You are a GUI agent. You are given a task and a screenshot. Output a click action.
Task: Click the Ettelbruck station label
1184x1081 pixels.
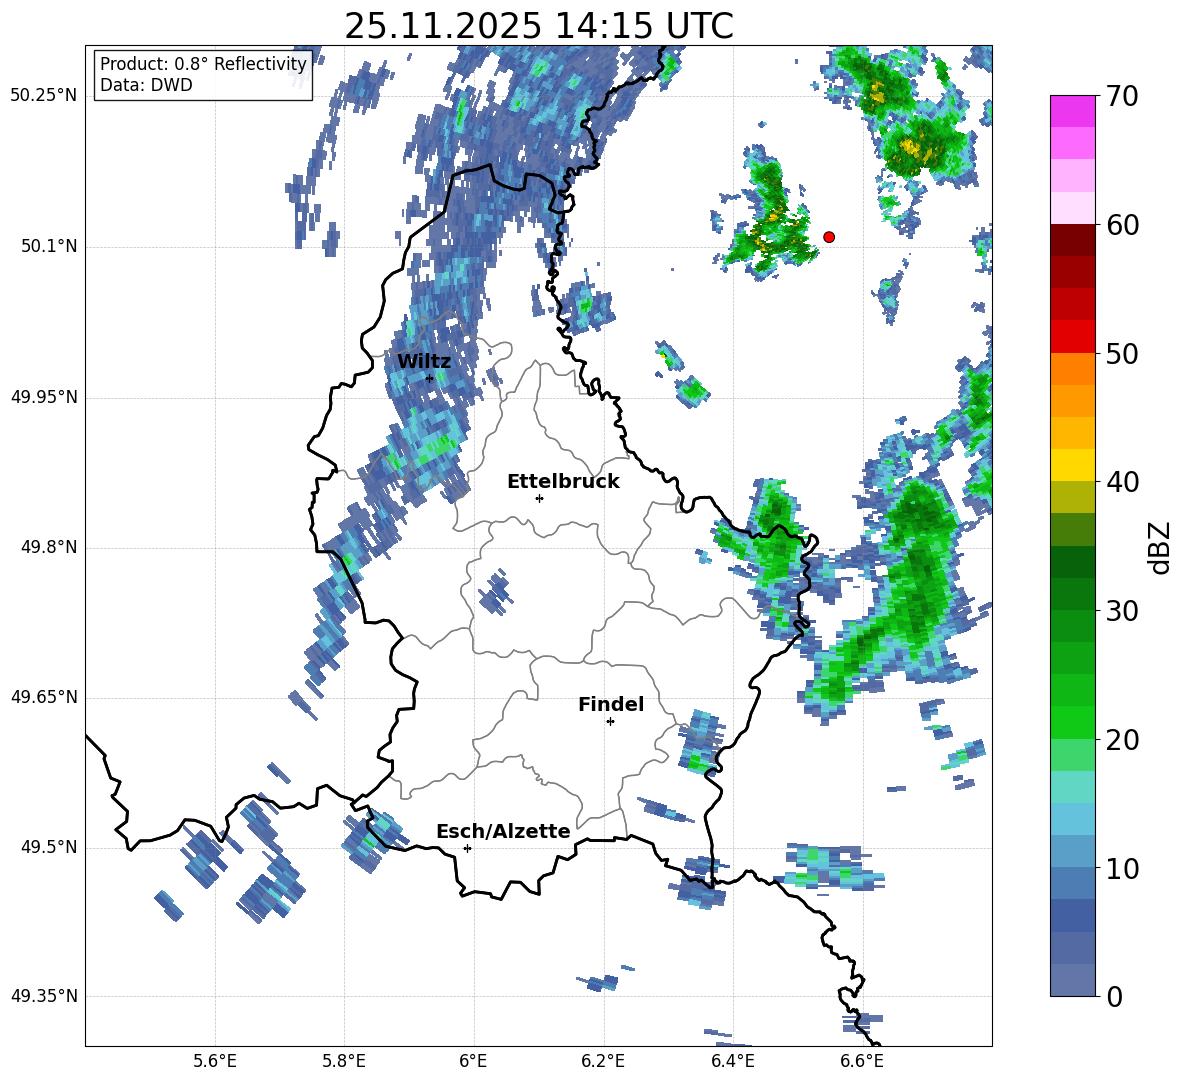pos(563,482)
